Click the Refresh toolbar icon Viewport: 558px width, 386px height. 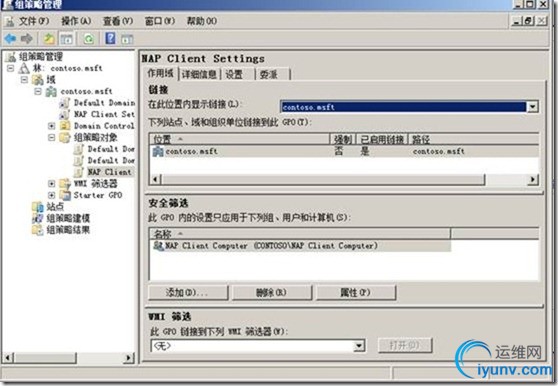pyautogui.click(x=88, y=38)
